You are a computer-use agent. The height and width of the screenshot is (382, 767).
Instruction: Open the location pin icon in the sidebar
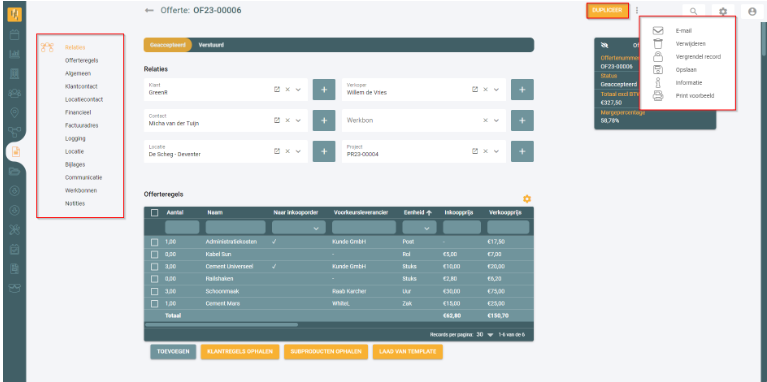(15, 112)
